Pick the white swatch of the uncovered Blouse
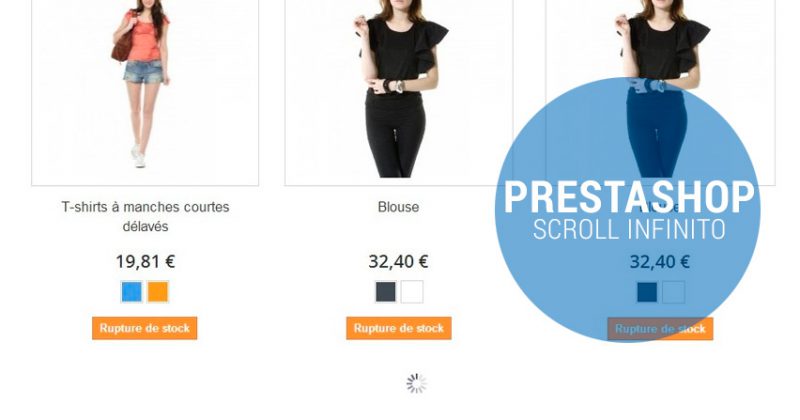800x420 pixels. pos(412,292)
